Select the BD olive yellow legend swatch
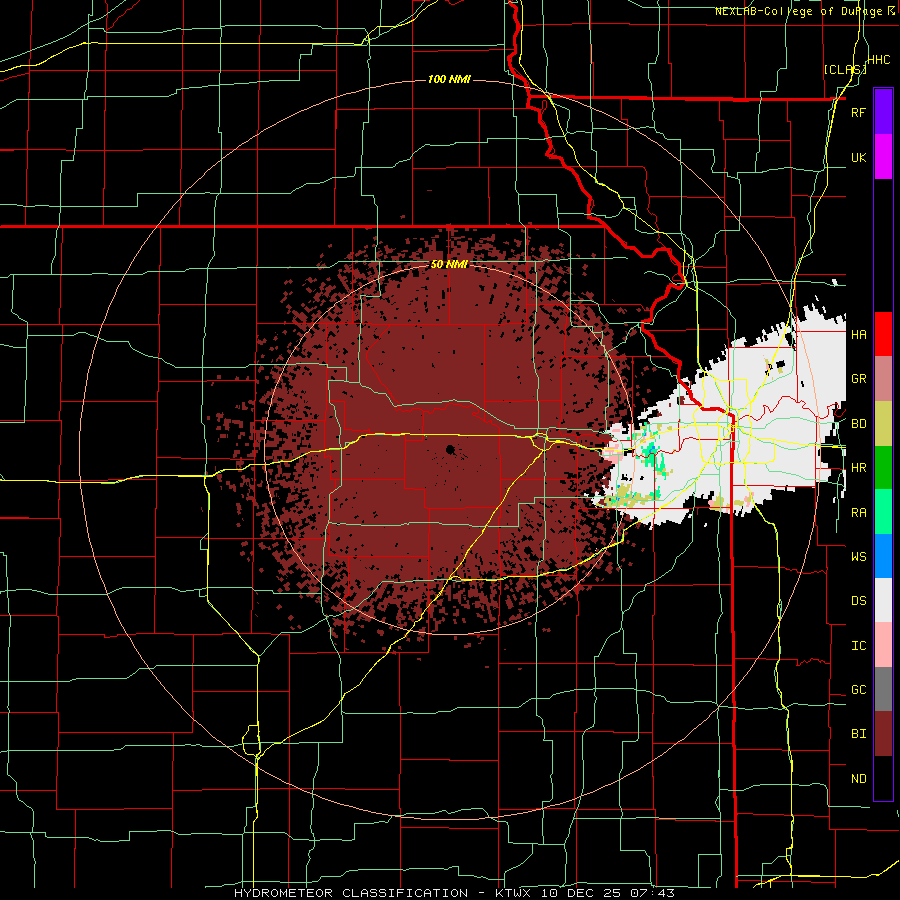 pos(883,423)
